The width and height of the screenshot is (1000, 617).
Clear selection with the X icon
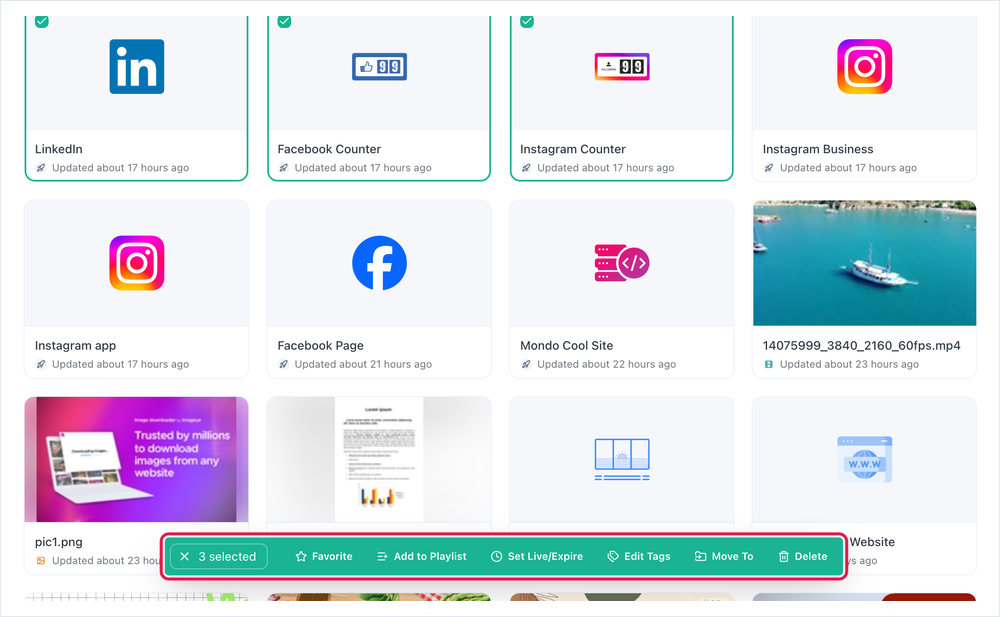pyautogui.click(x=184, y=556)
